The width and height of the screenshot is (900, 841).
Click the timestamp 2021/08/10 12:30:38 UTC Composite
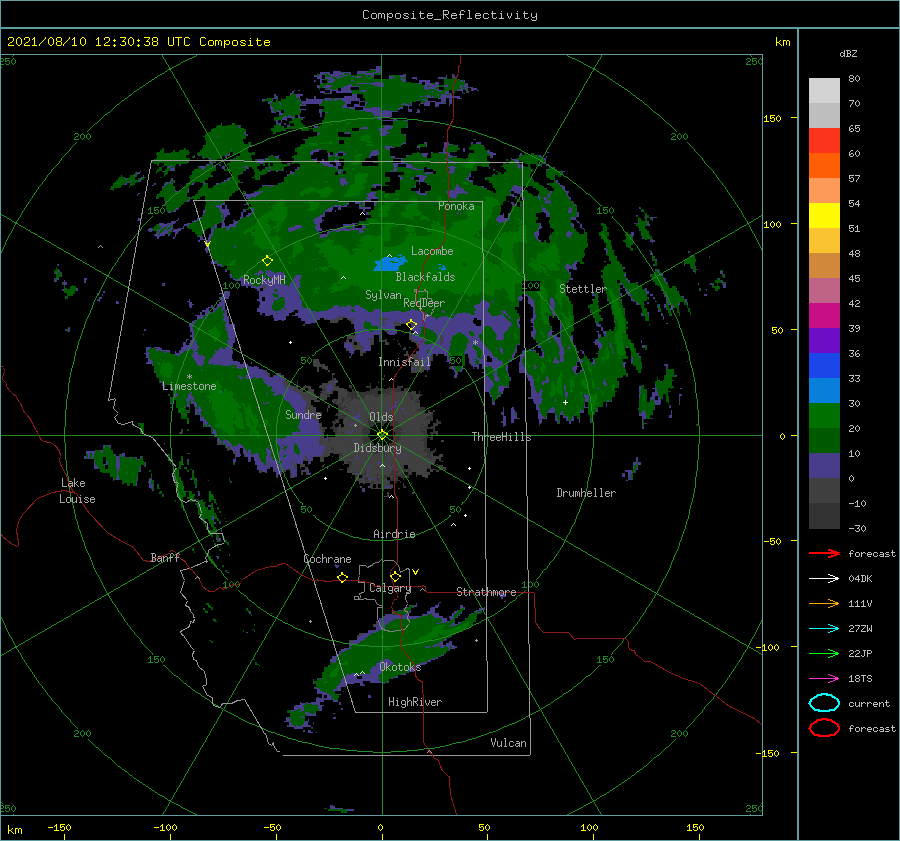[138, 42]
